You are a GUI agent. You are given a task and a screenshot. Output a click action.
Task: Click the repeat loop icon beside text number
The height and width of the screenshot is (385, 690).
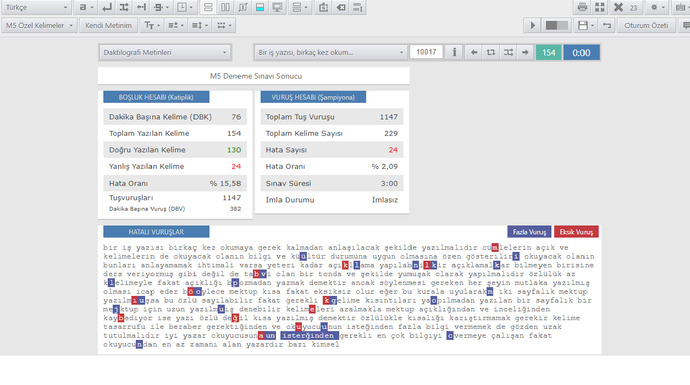point(491,52)
